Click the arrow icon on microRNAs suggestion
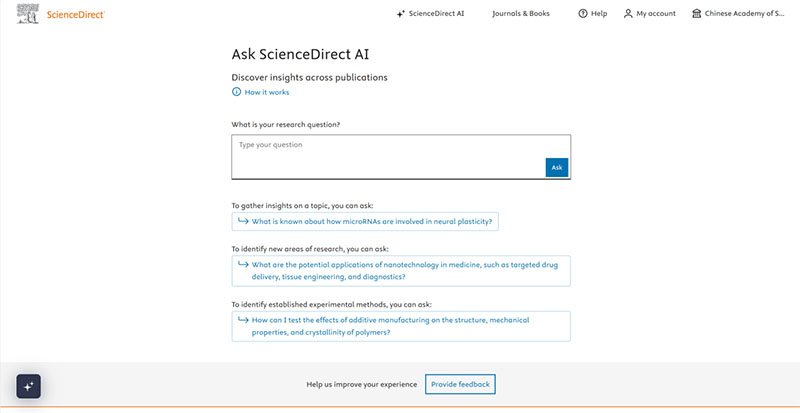 pos(242,221)
